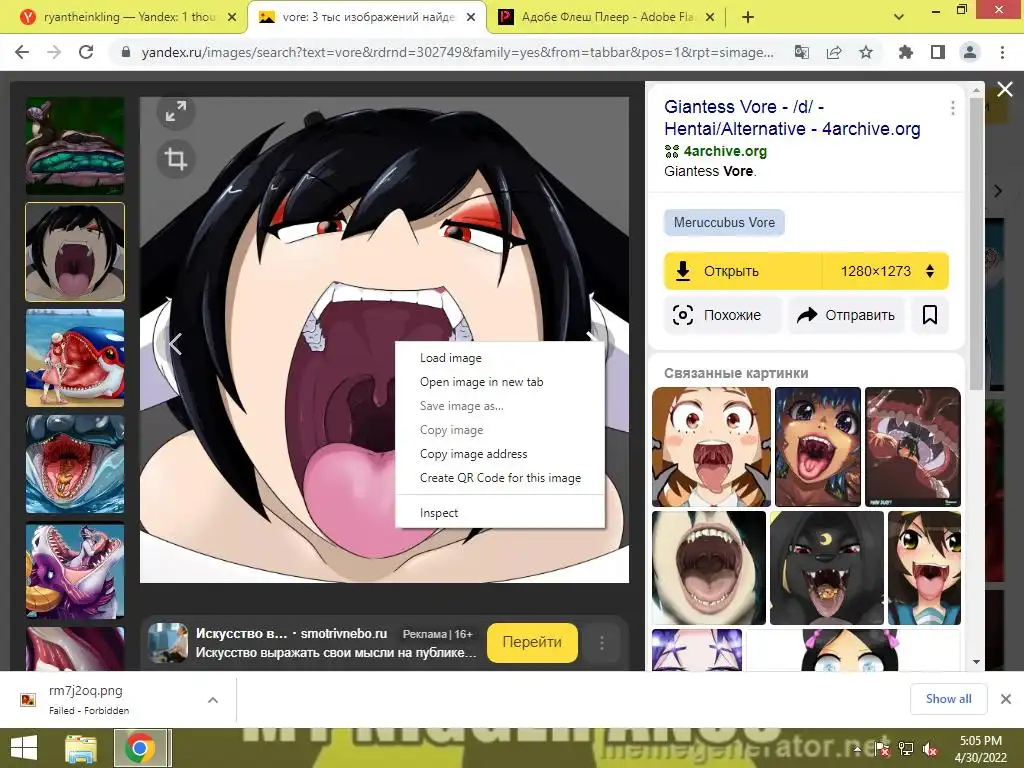Image resolution: width=1024 pixels, height=768 pixels.
Task: Go back using browser back arrow
Action: point(22,52)
